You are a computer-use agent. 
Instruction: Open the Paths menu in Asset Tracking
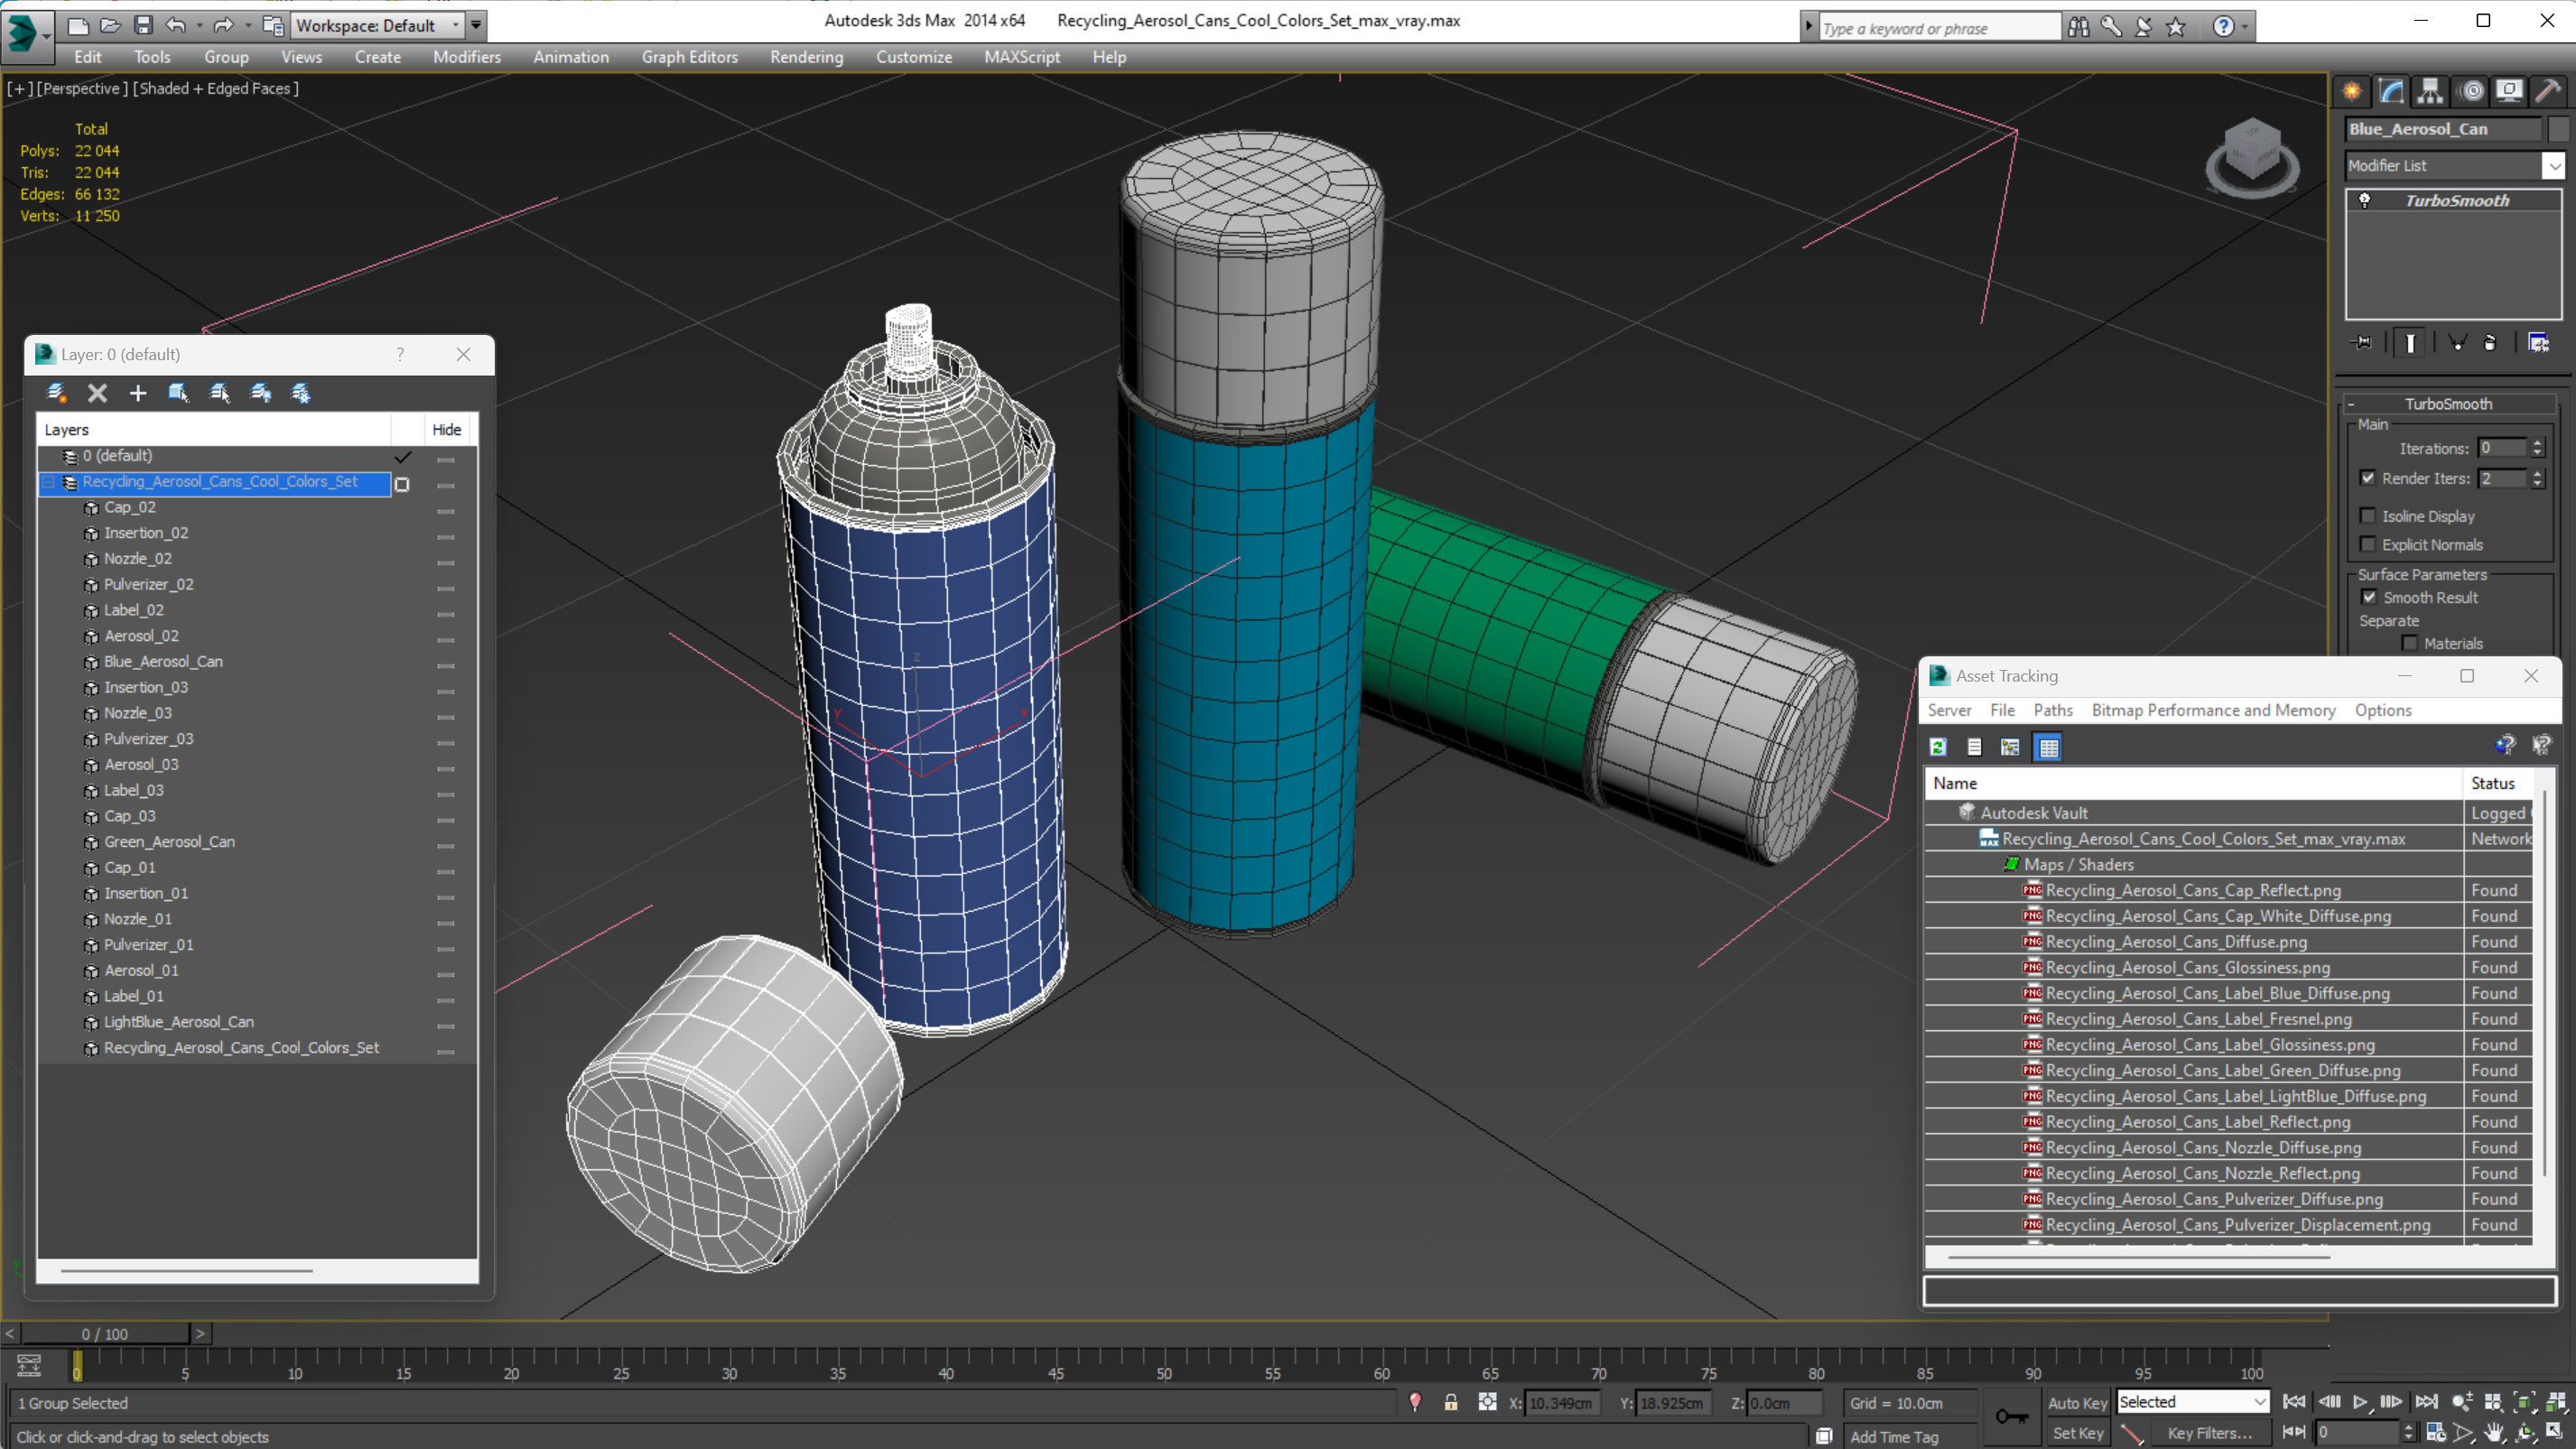click(x=2052, y=710)
